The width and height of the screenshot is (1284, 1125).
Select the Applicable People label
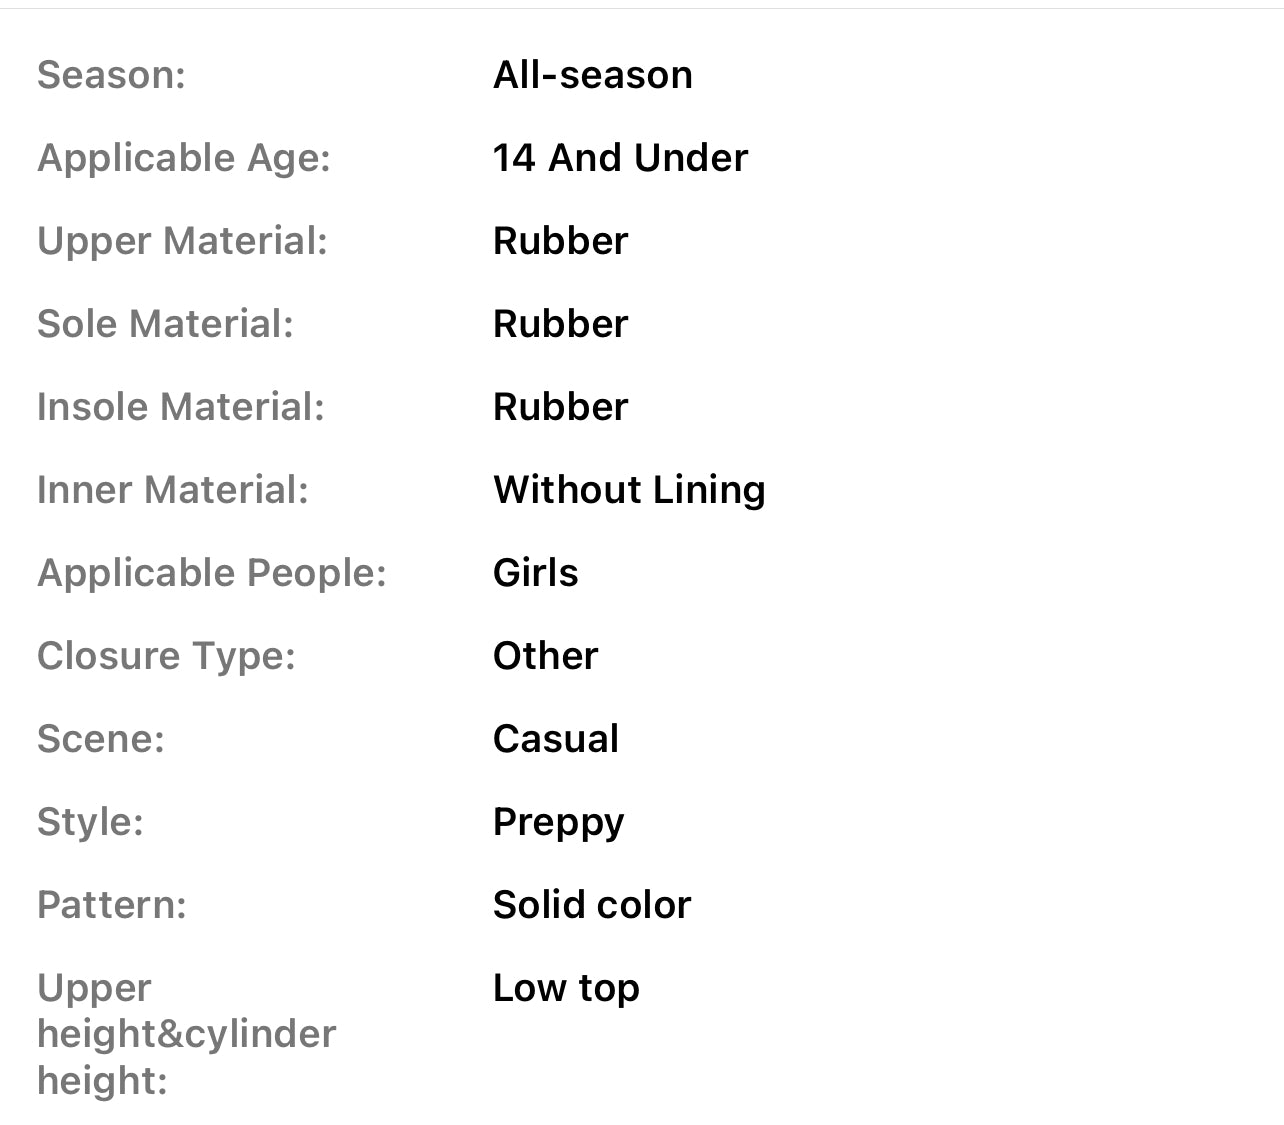(x=212, y=573)
